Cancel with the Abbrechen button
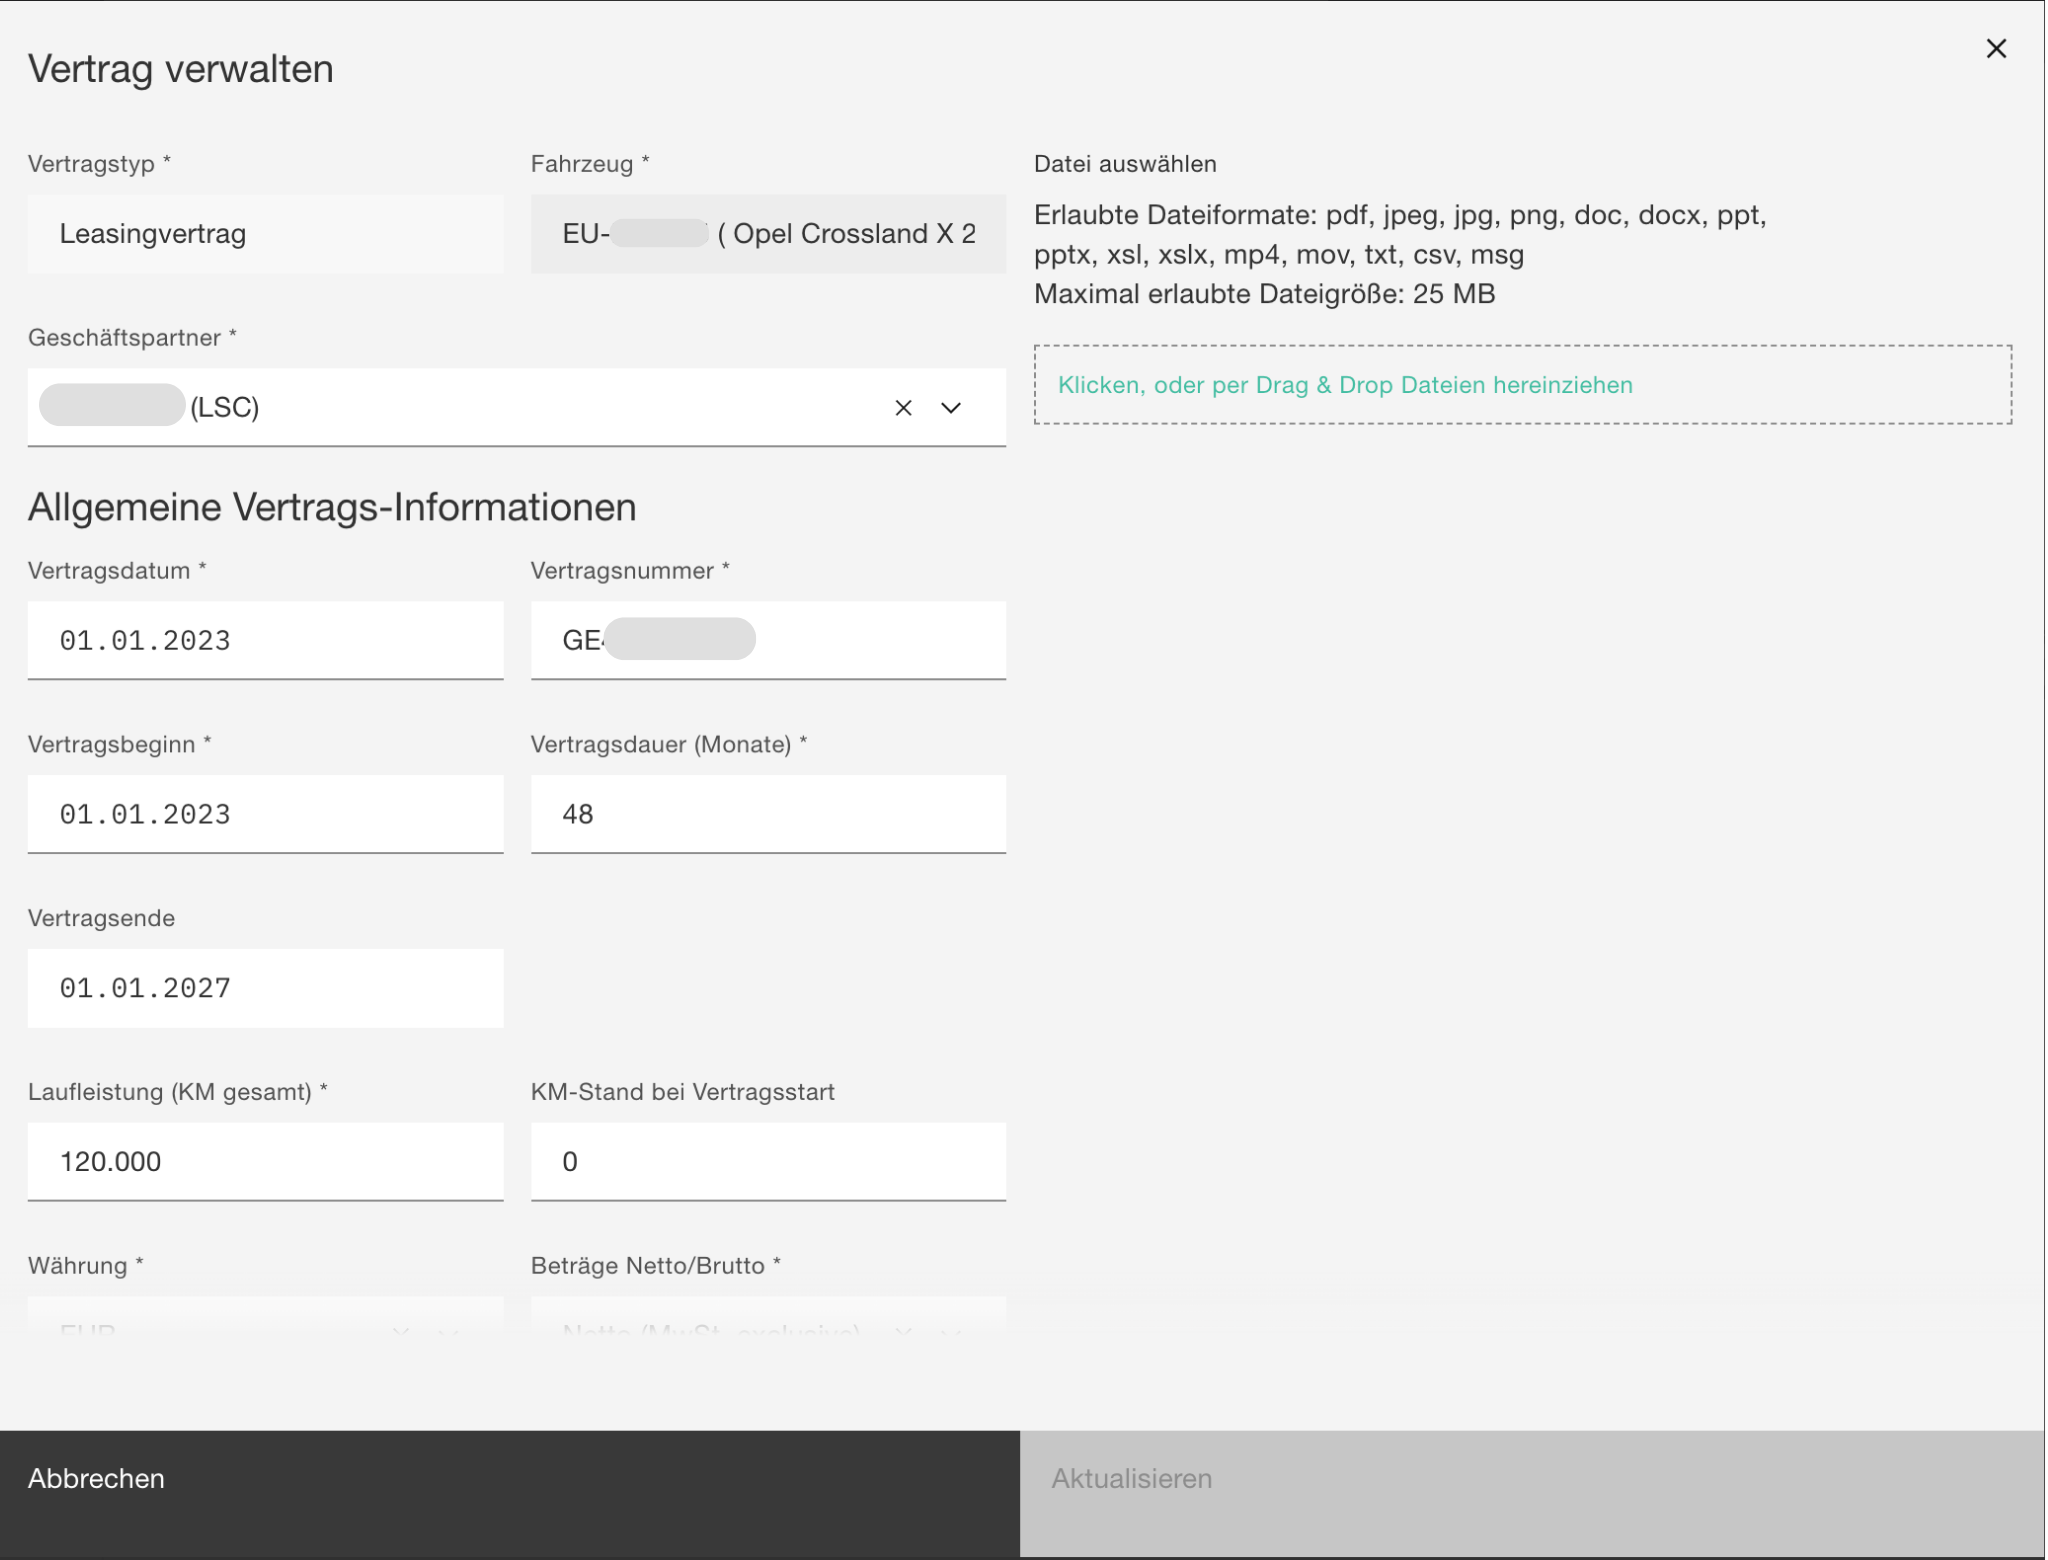The width and height of the screenshot is (2048, 1560). pos(510,1494)
